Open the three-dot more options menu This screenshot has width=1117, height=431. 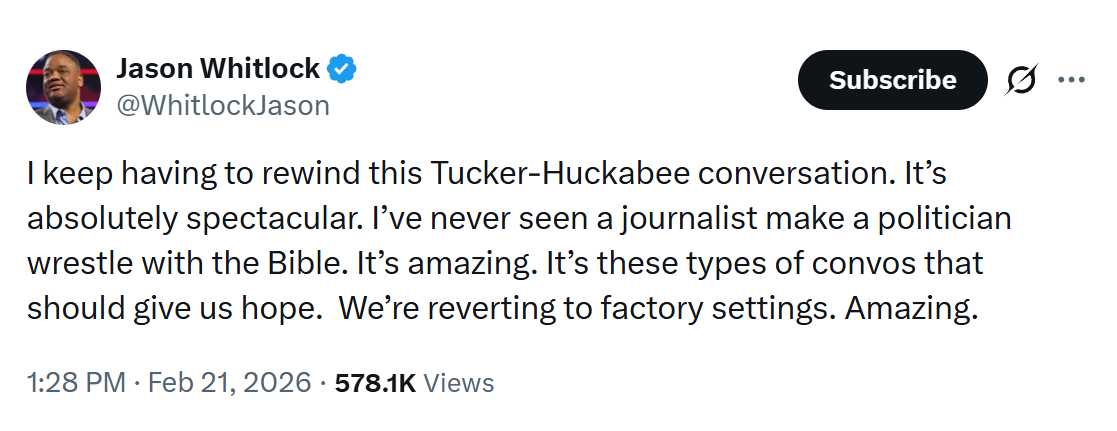coord(1071,80)
